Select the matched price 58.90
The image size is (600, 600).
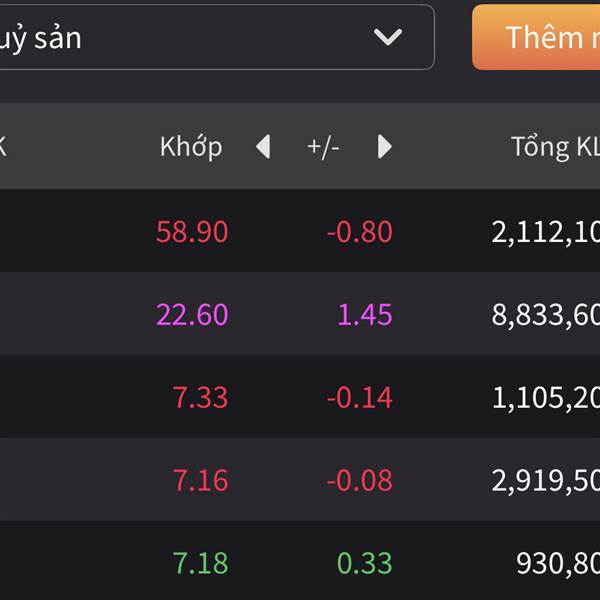(x=192, y=232)
